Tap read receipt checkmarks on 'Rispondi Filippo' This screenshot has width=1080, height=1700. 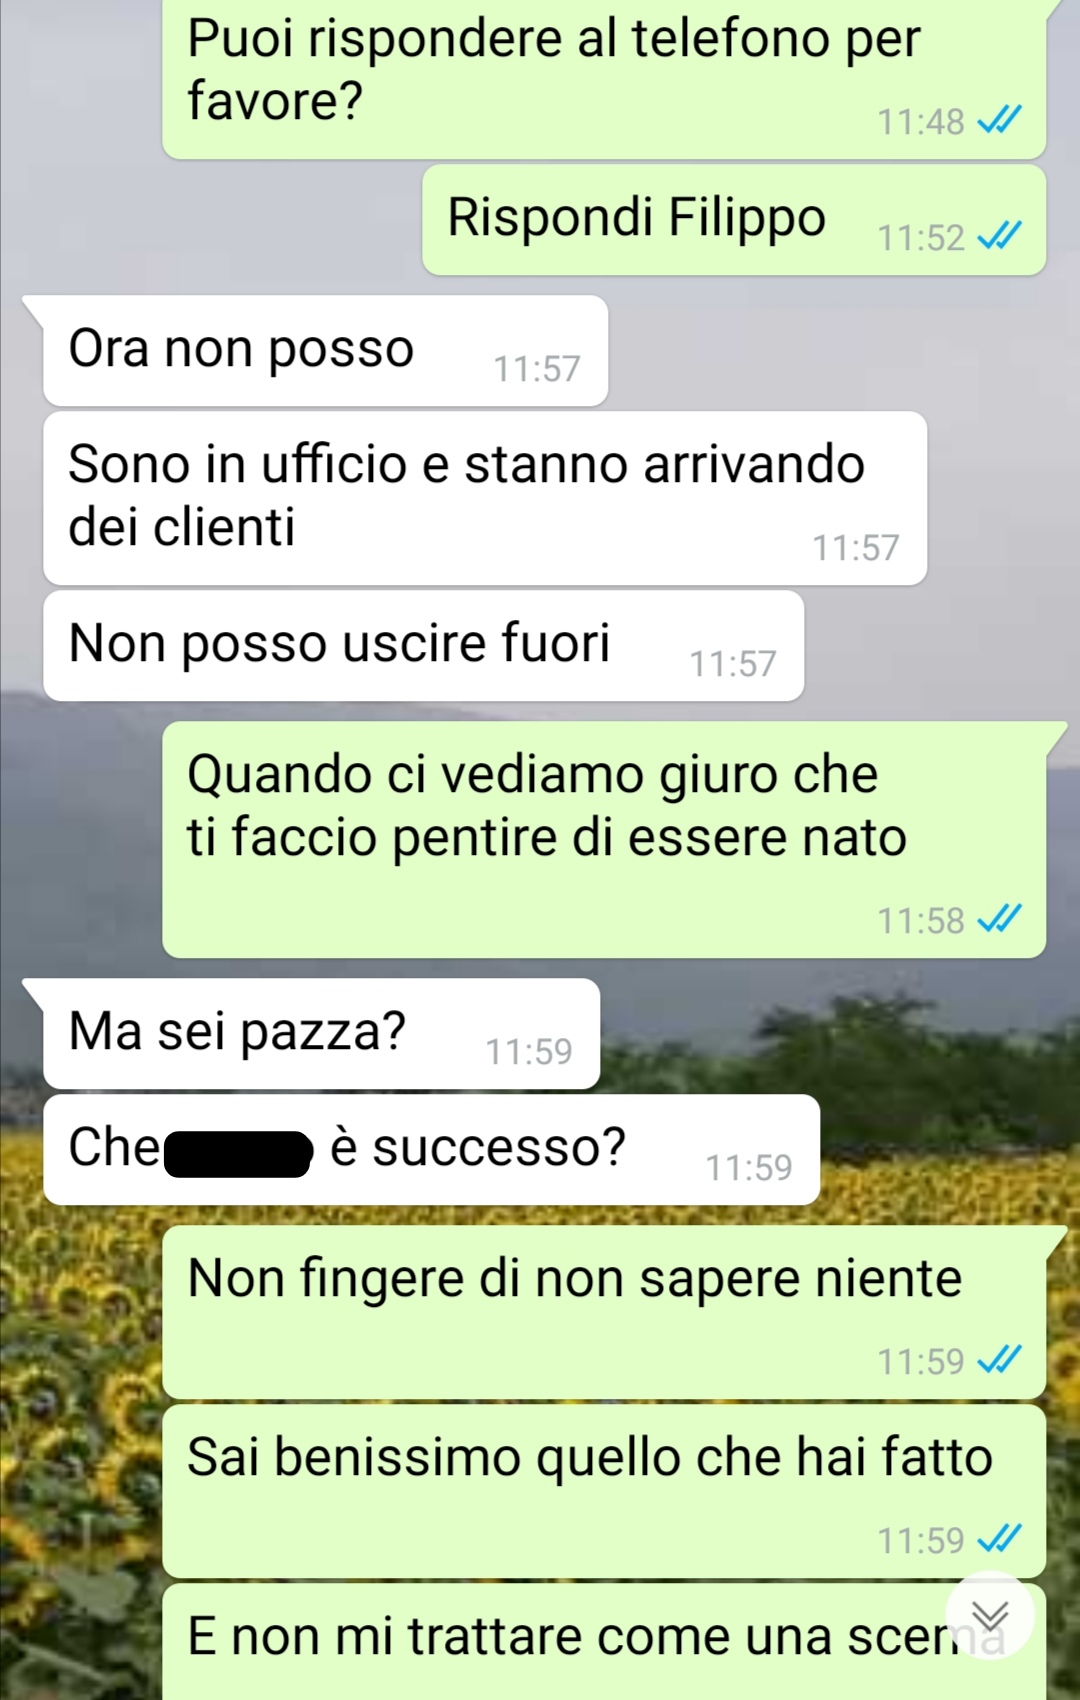tap(998, 236)
